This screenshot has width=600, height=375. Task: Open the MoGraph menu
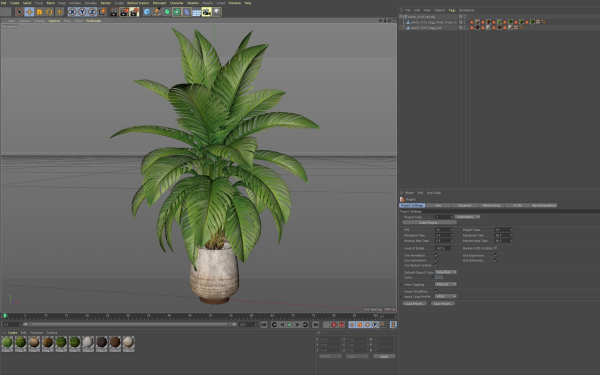[x=159, y=3]
